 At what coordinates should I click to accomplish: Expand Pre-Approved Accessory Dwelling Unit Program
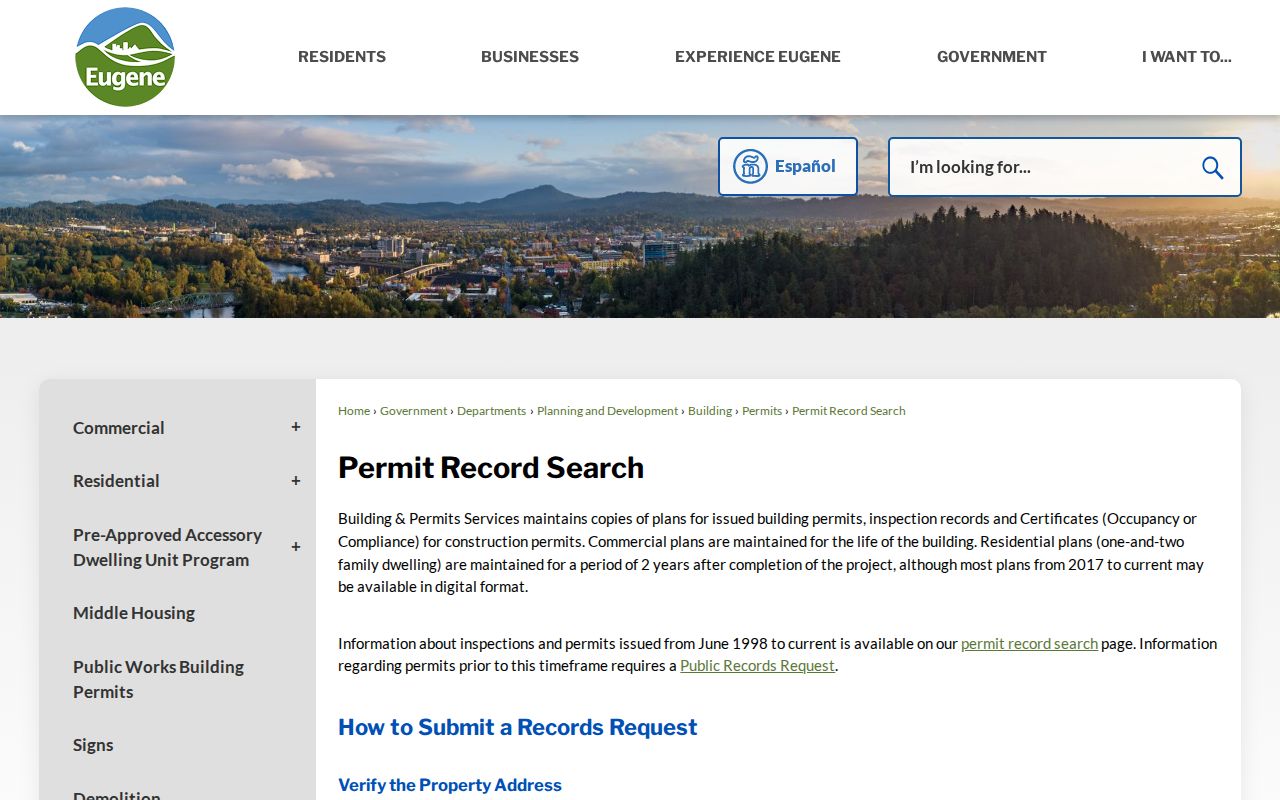tap(296, 547)
